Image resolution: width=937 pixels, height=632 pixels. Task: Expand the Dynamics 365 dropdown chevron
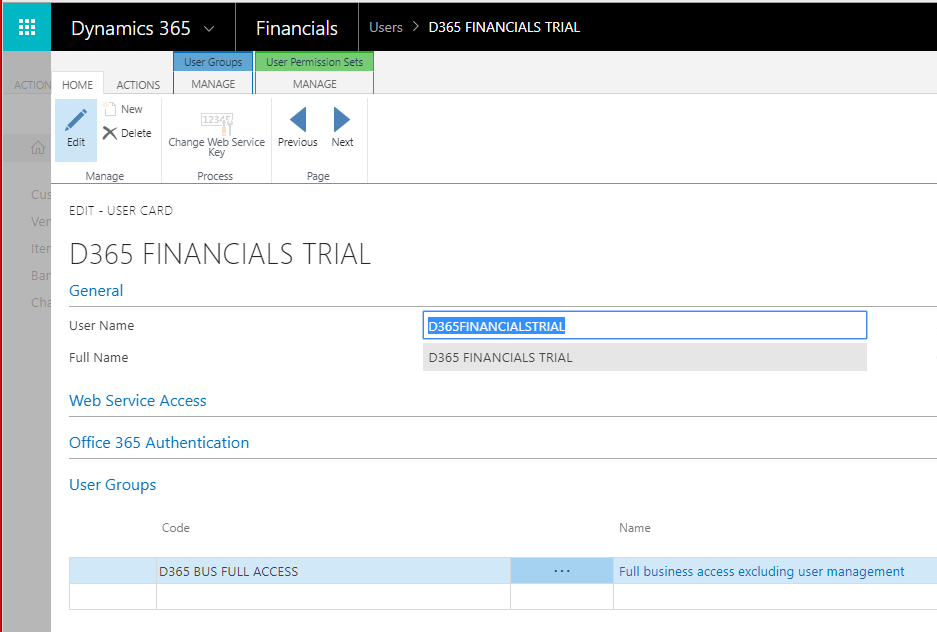pyautogui.click(x=209, y=29)
